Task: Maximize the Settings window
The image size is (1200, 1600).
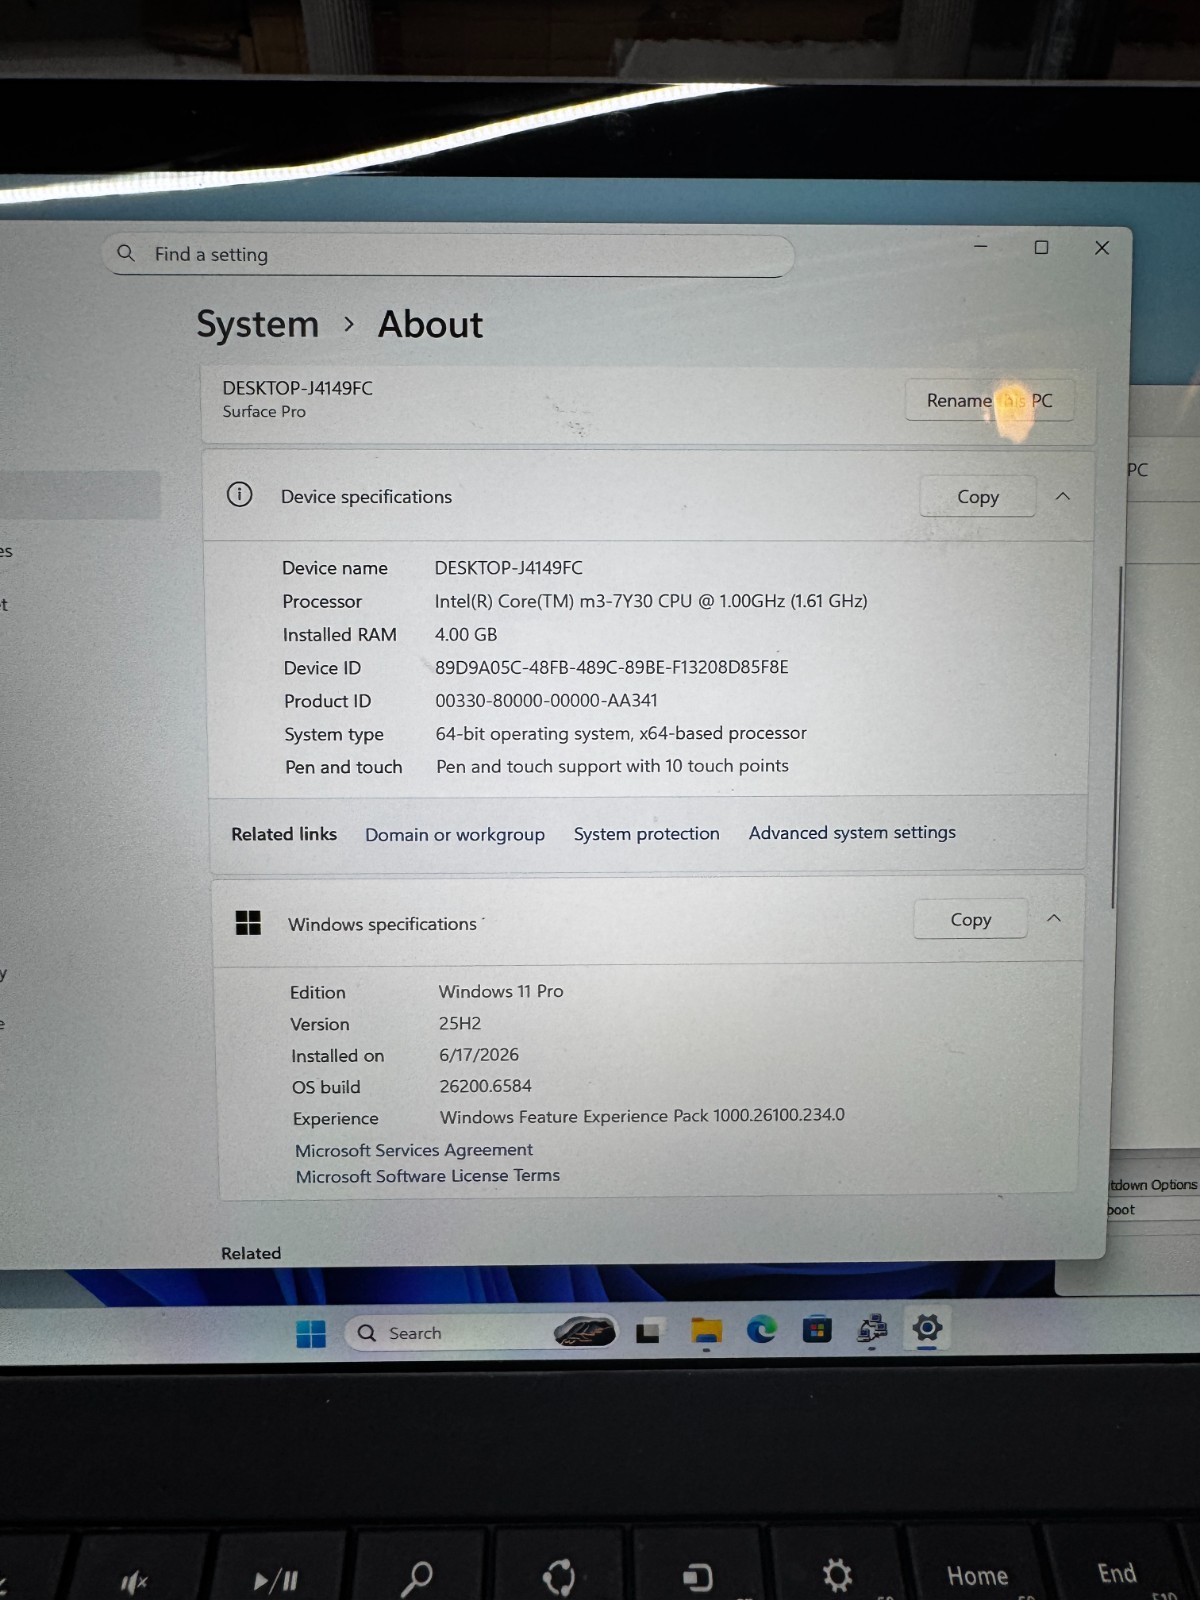Action: click(x=1041, y=247)
